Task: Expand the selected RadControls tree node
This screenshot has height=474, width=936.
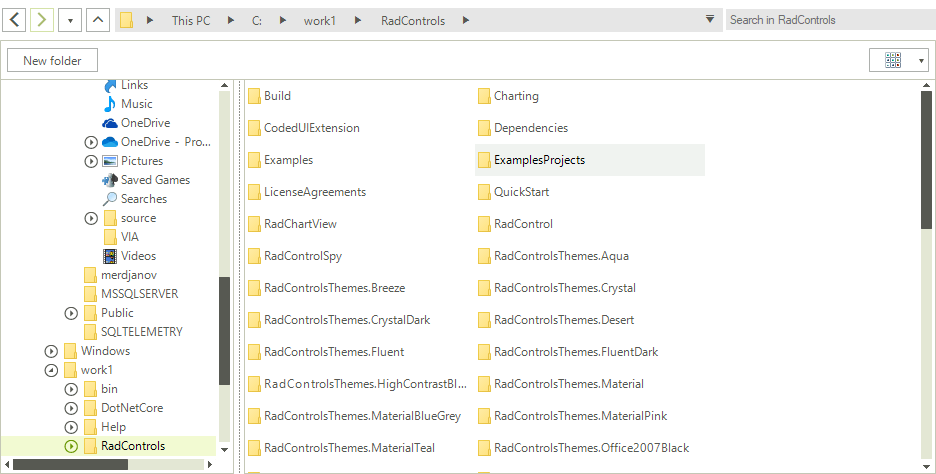Action: [71, 446]
